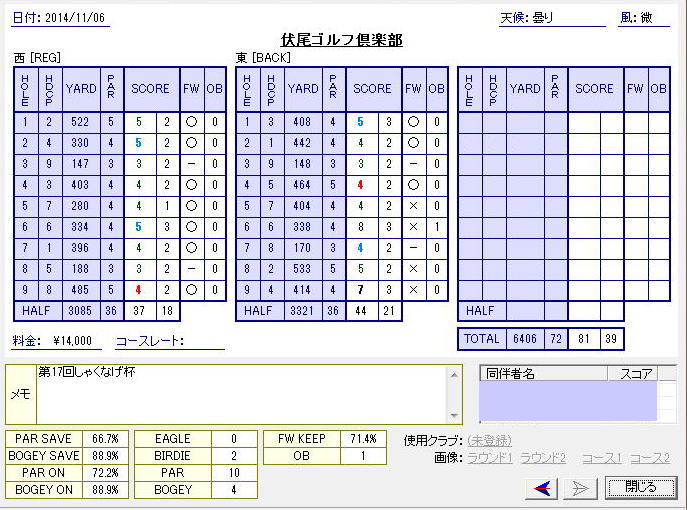Click West HALF score 37
This screenshot has width=687, height=510.
pos(139,311)
